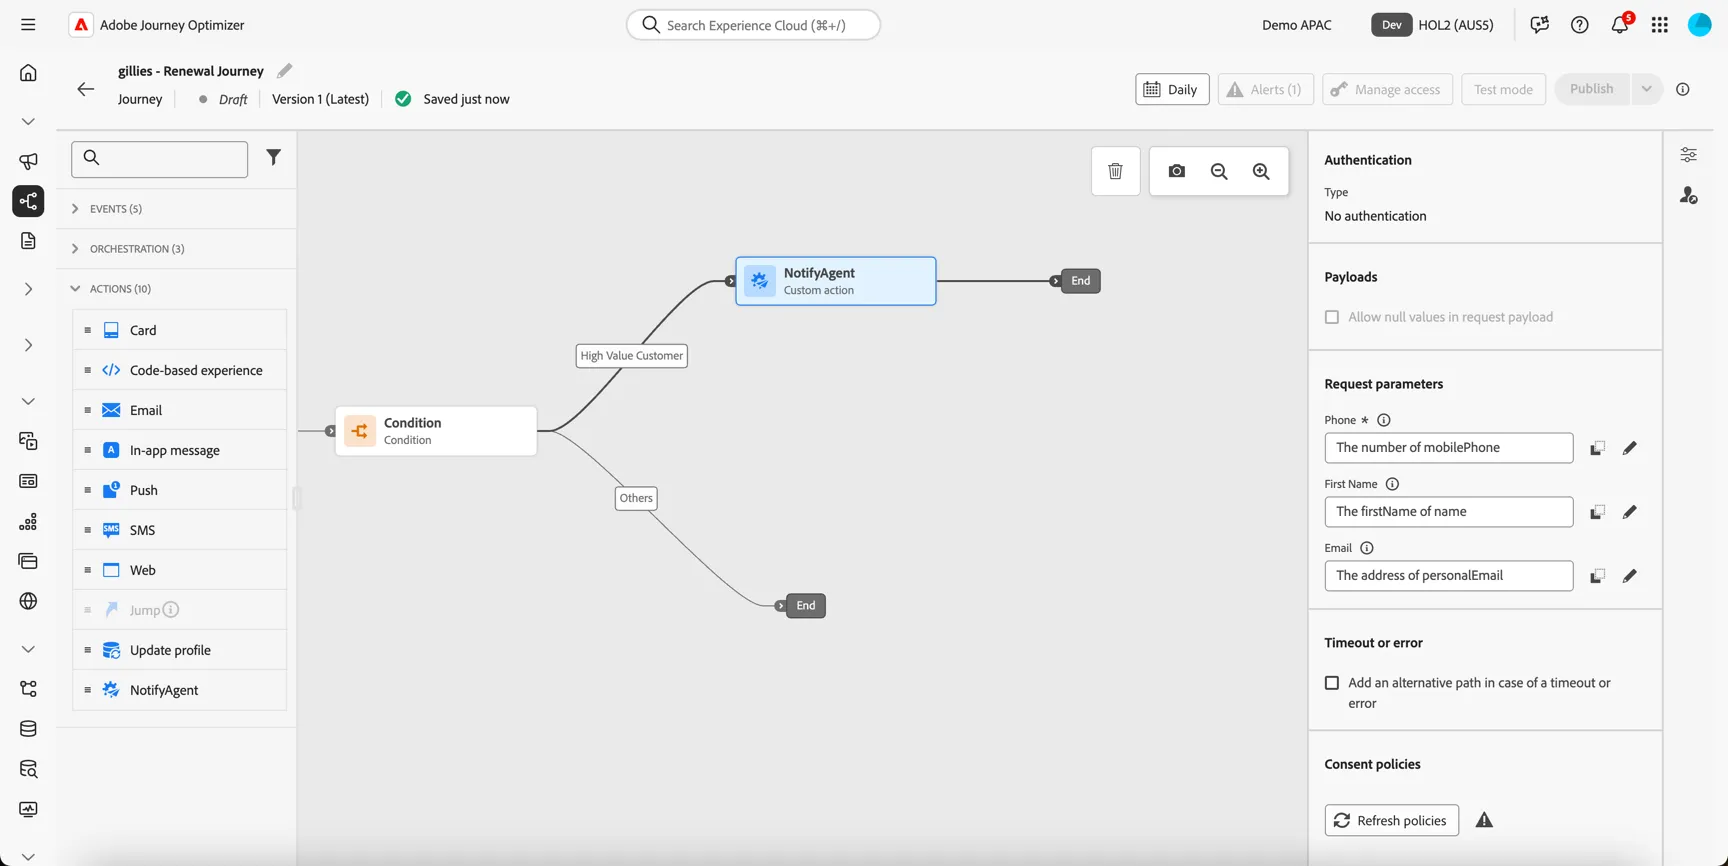Select the NotifyAgent action in the palette
1728x866 pixels.
(x=180, y=690)
